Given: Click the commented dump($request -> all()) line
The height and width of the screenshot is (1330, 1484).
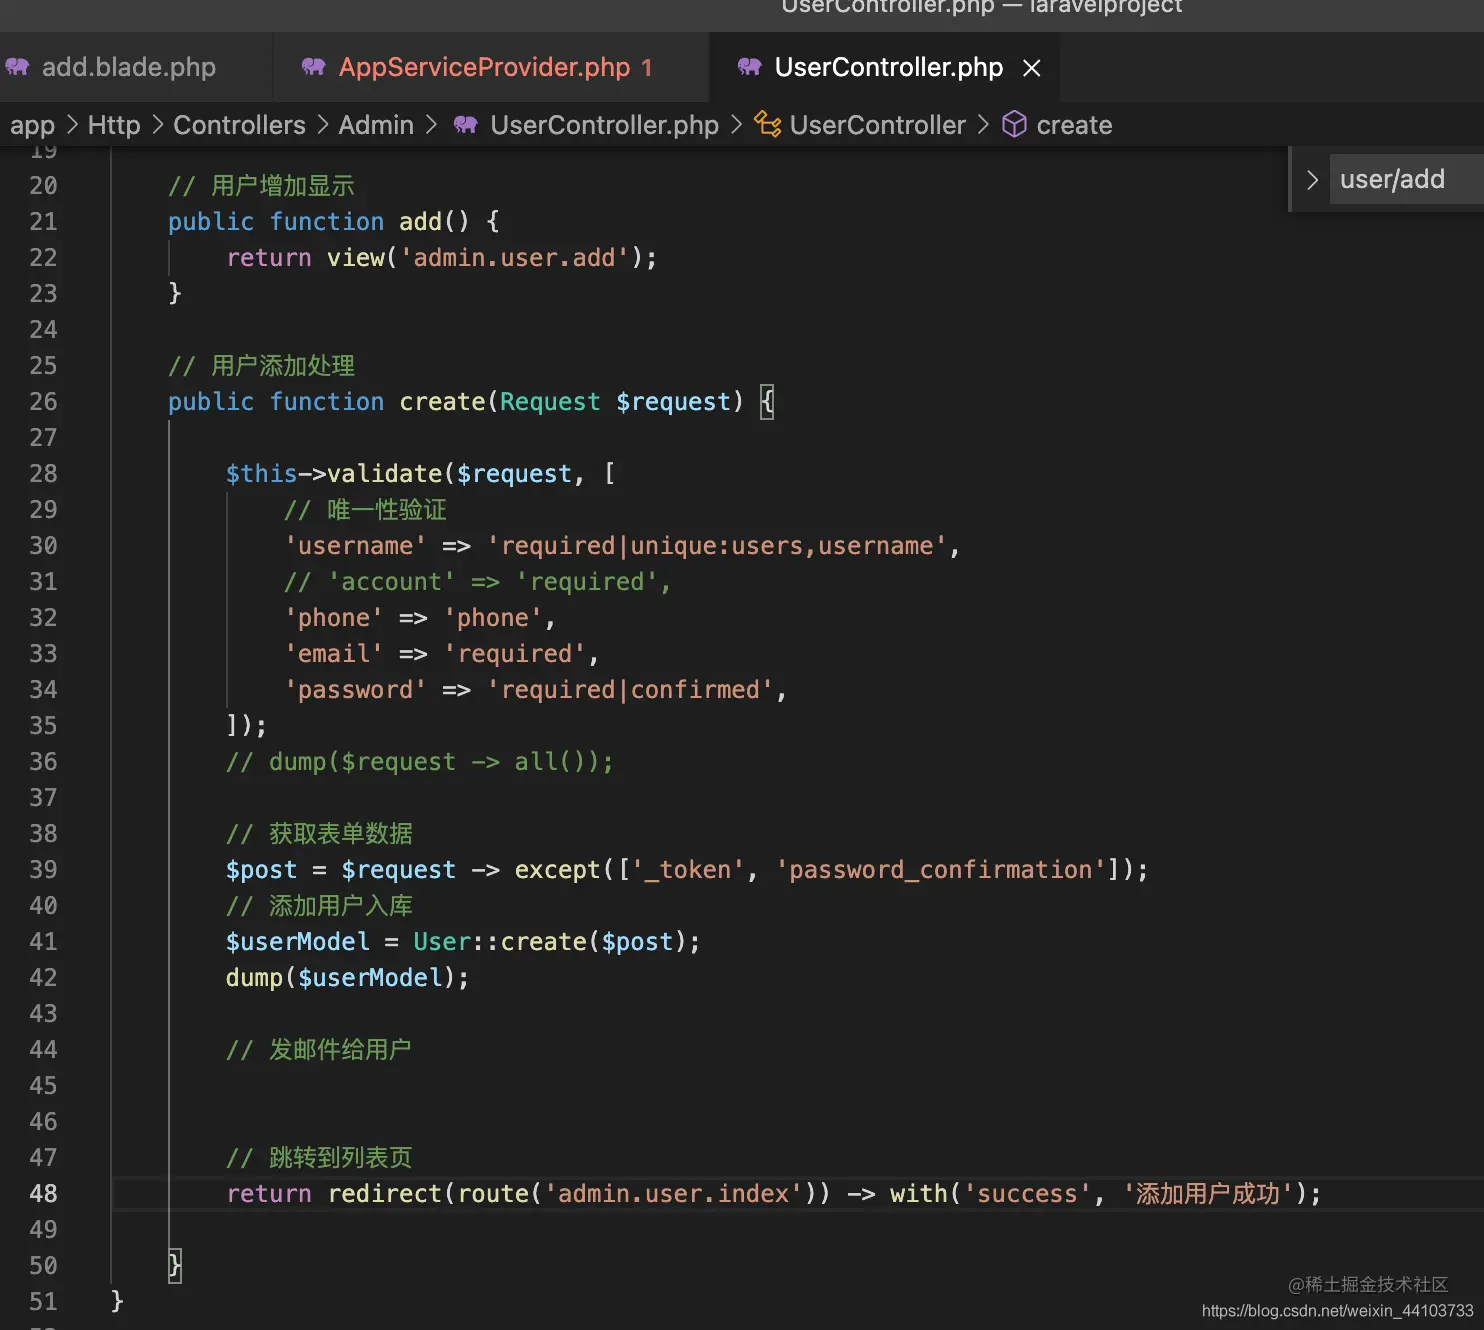Looking at the screenshot, I should (x=419, y=762).
